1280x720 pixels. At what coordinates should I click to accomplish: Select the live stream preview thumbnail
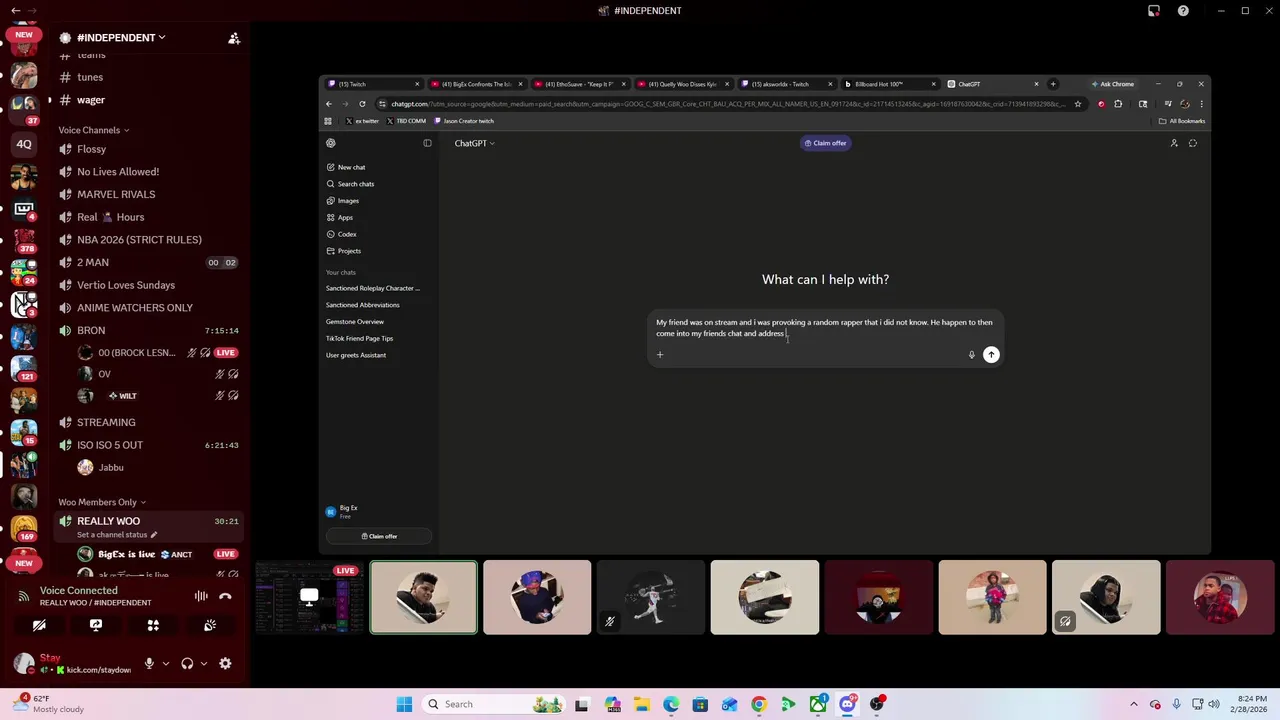point(310,597)
